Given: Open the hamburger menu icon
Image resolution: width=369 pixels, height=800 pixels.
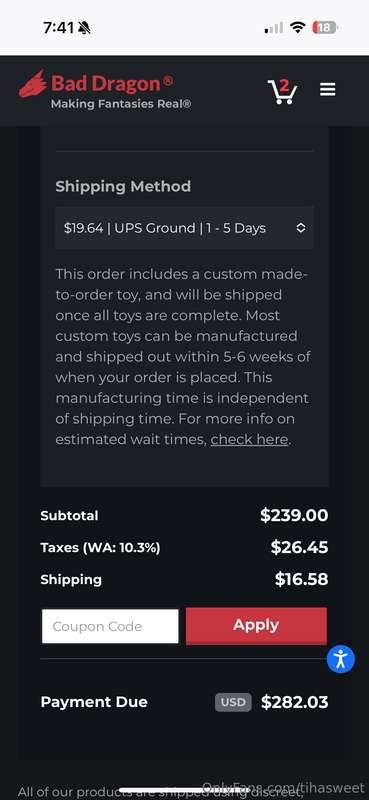Looking at the screenshot, I should (x=327, y=90).
